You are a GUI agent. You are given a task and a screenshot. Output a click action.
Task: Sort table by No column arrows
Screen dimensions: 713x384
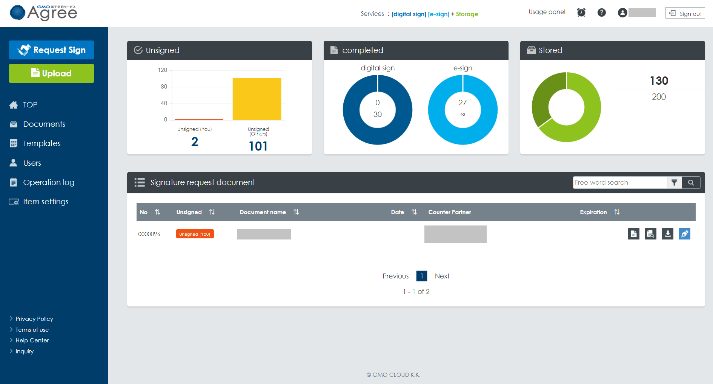(157, 212)
